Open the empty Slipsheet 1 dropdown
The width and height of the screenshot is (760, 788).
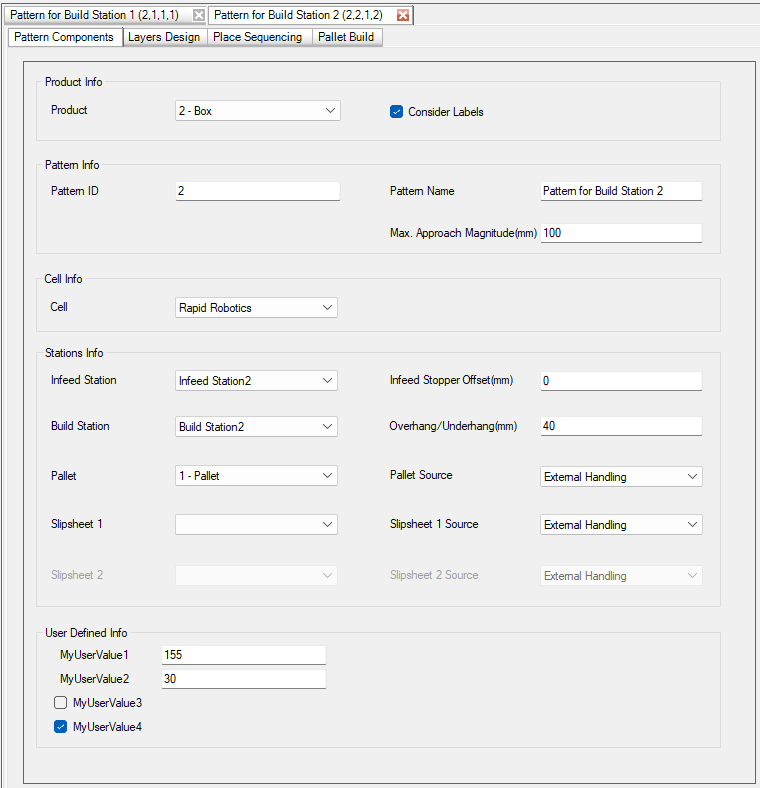(x=256, y=525)
